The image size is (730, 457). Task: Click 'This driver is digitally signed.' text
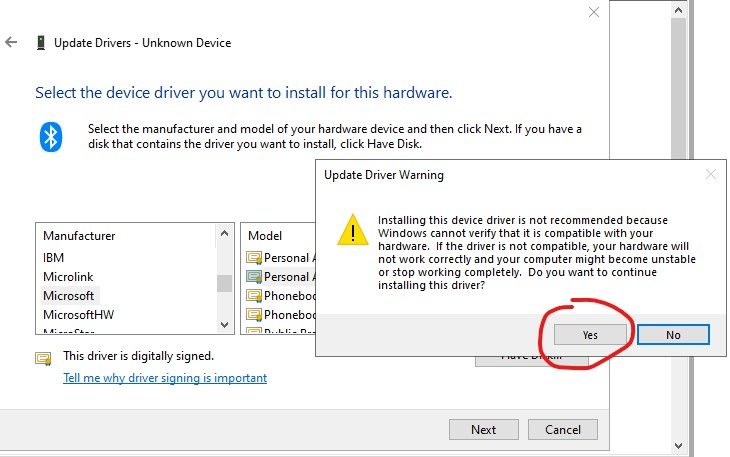[x=139, y=356]
